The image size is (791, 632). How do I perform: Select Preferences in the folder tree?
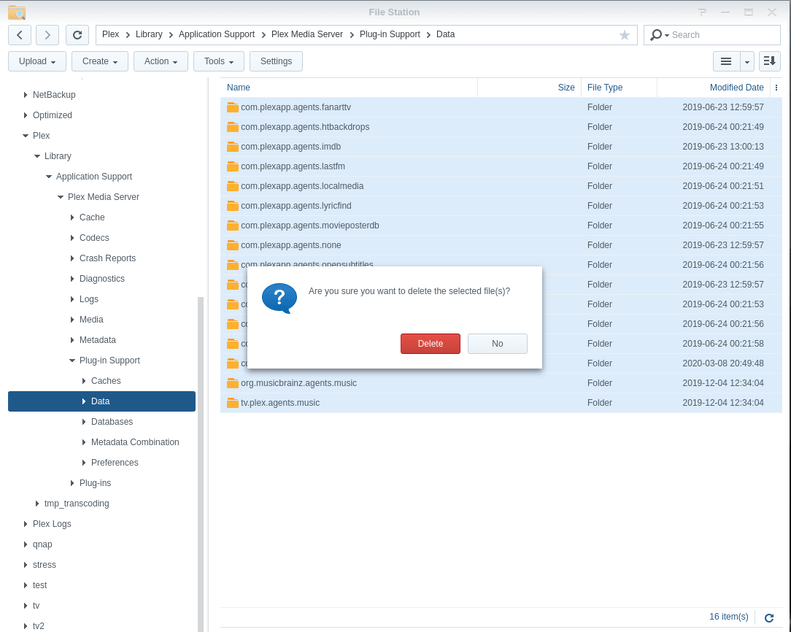coord(115,463)
